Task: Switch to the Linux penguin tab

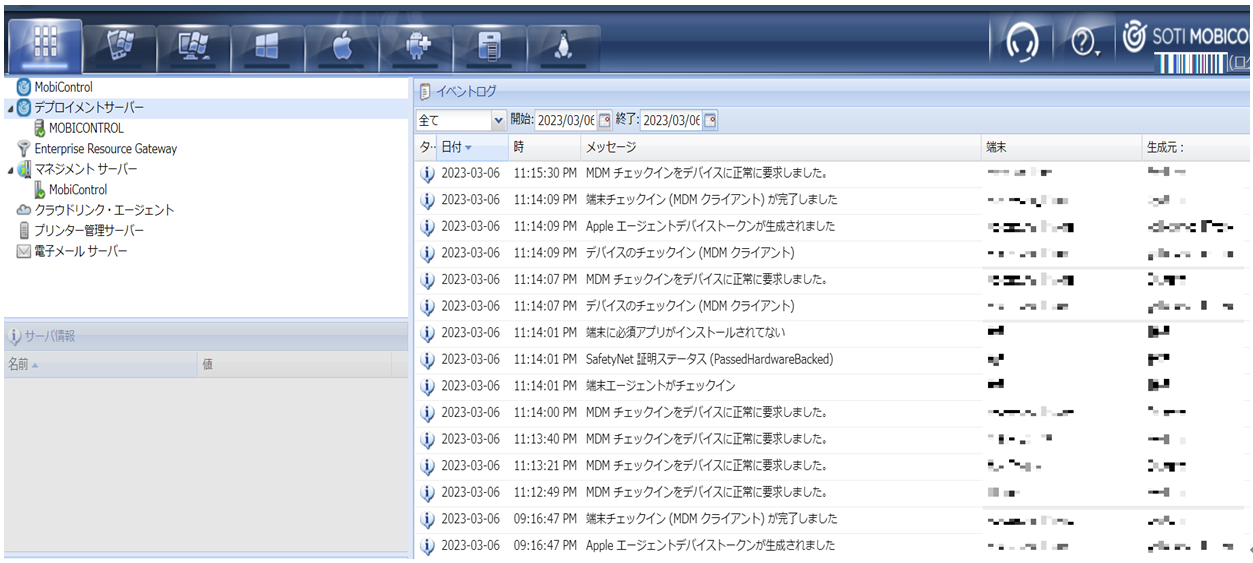Action: click(563, 46)
